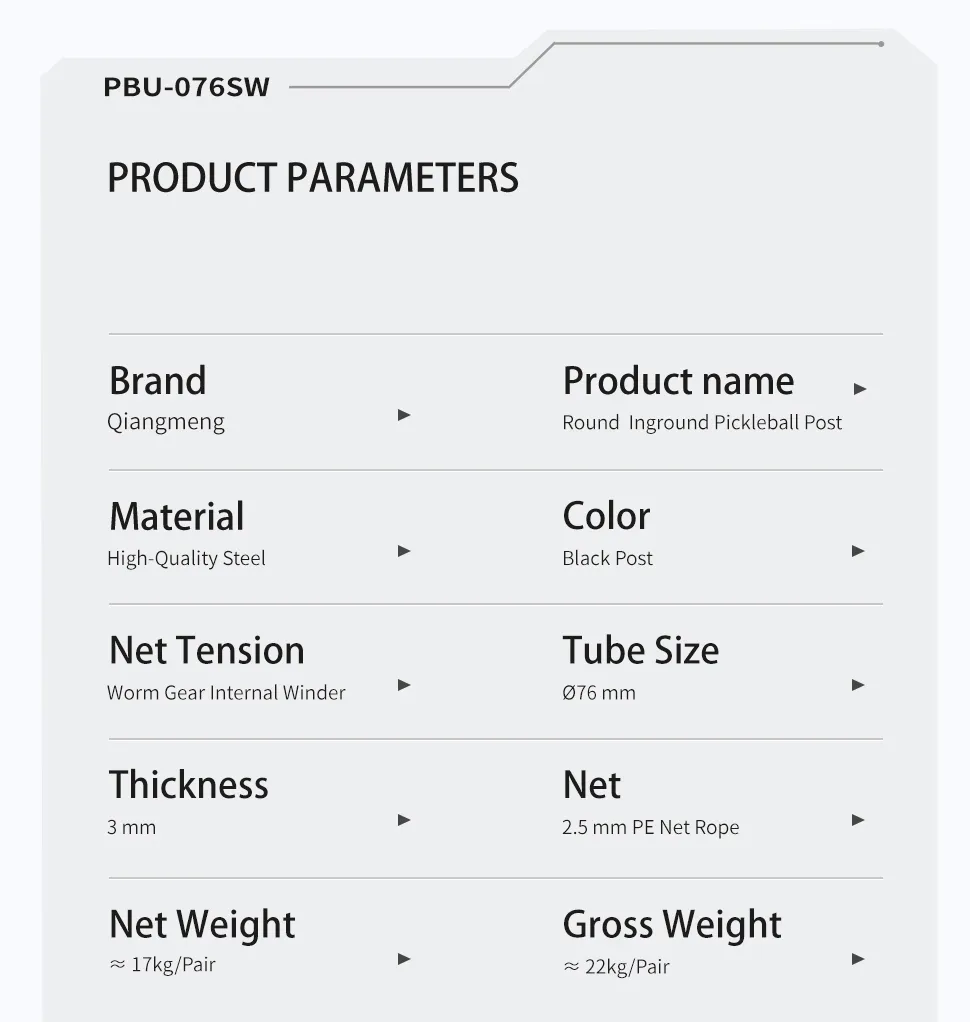The width and height of the screenshot is (970, 1022).
Task: Click the Qiangmeng brand name
Action: [166, 423]
